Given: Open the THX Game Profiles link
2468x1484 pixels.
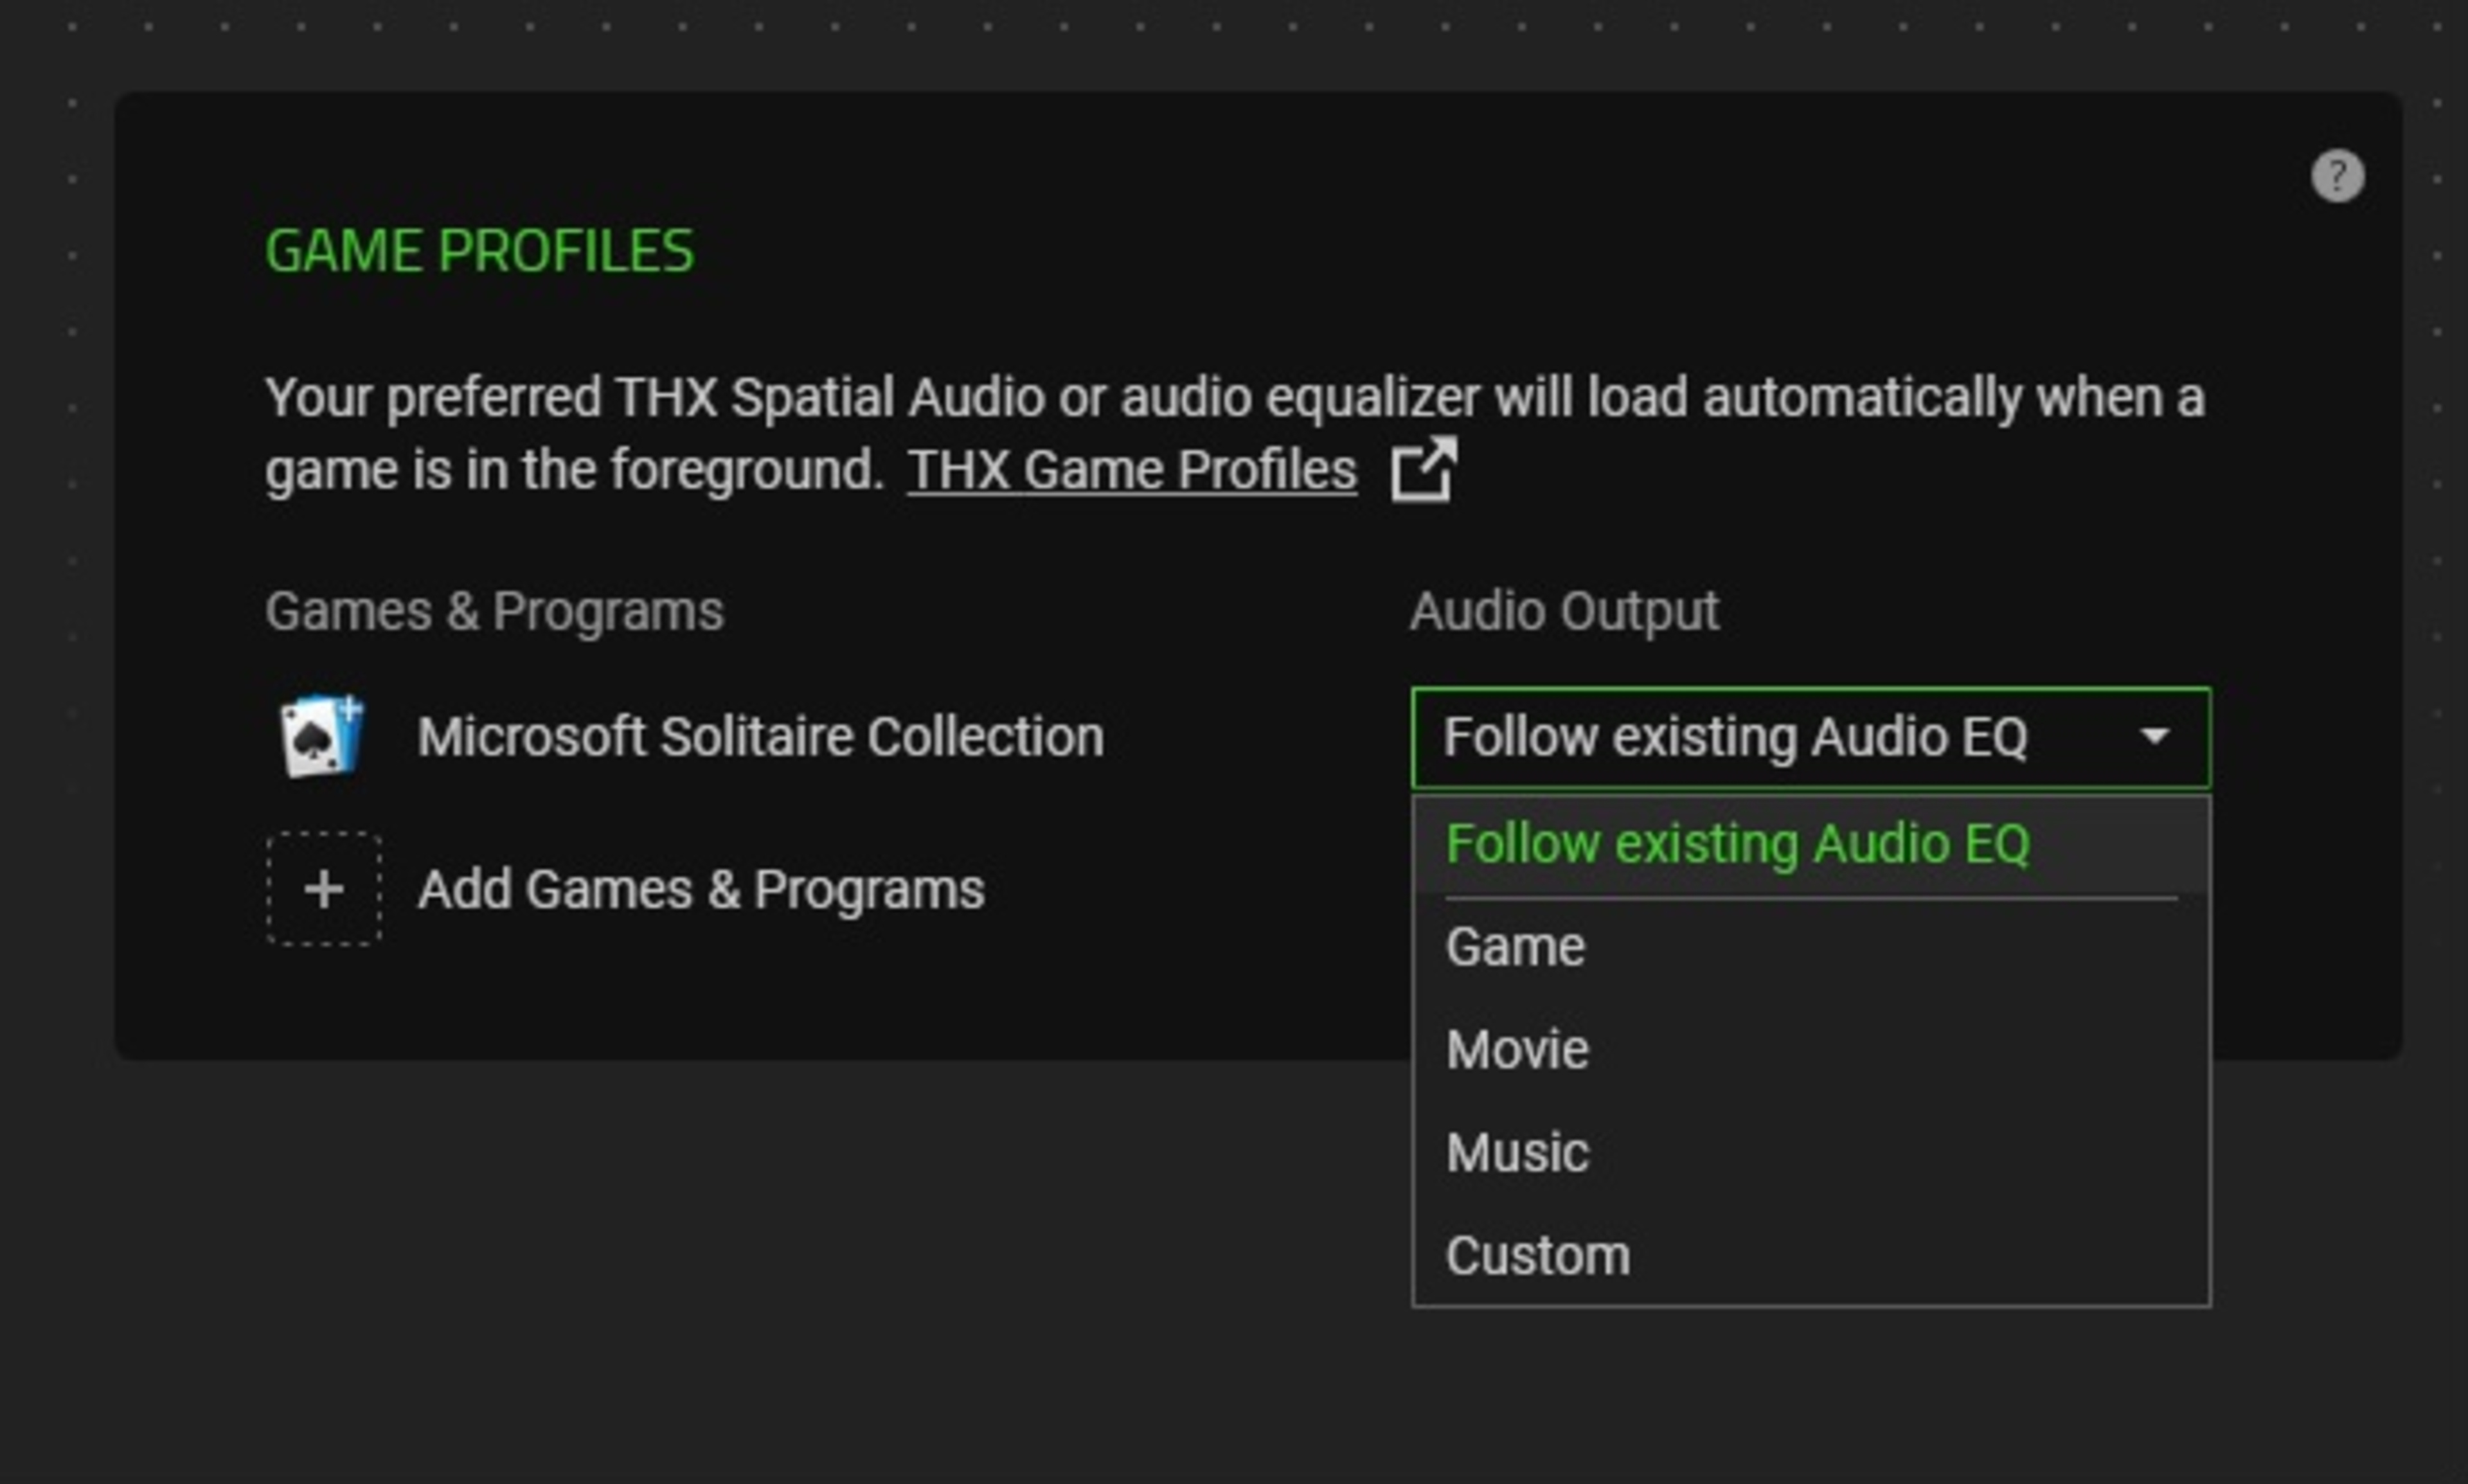Looking at the screenshot, I should pos(1131,469).
